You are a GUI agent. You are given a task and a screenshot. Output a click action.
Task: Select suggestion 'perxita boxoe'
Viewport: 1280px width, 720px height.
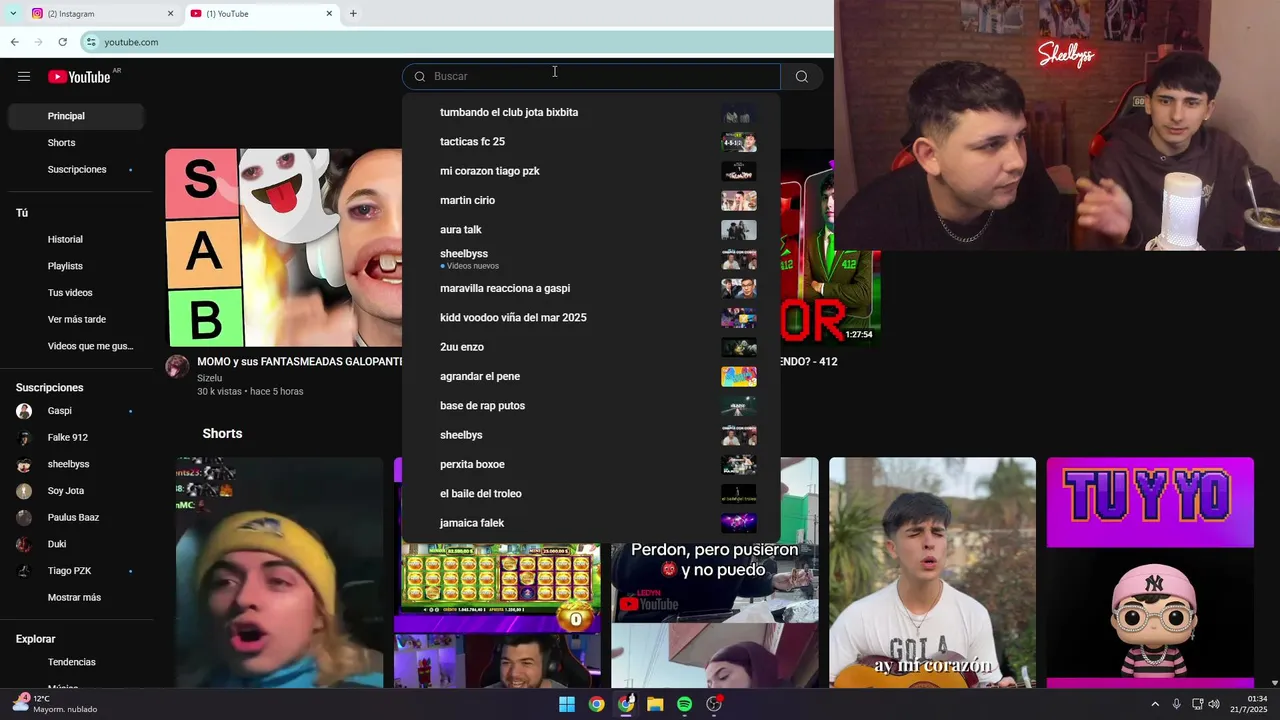pyautogui.click(x=591, y=464)
